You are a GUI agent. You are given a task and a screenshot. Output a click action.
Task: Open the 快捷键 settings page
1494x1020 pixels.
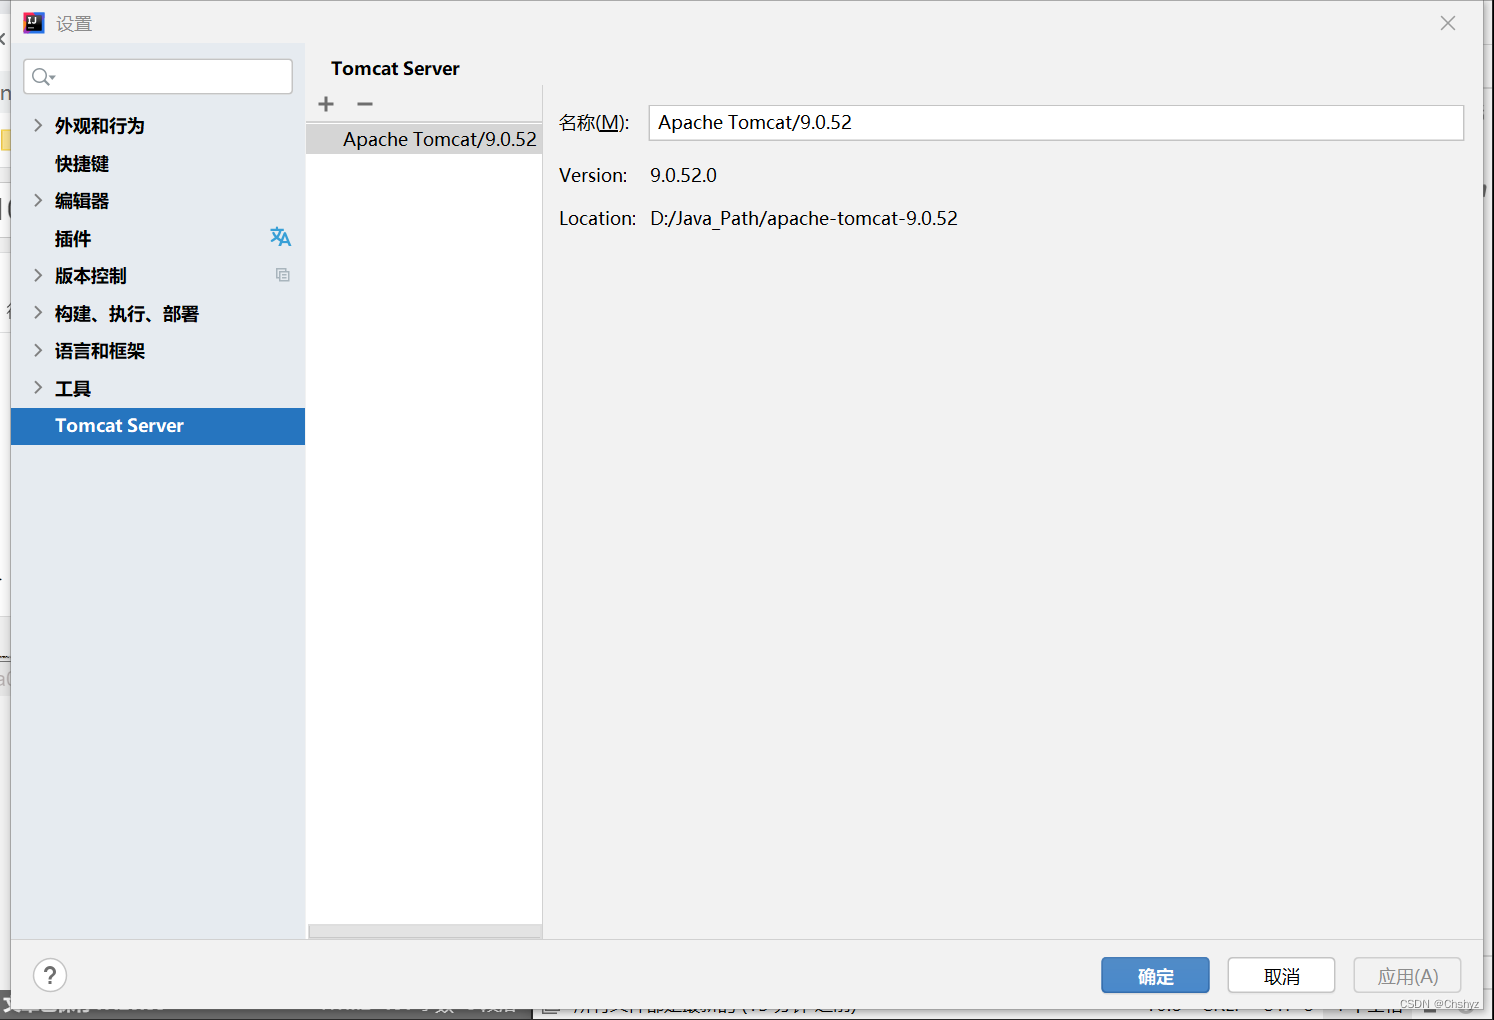[82, 164]
